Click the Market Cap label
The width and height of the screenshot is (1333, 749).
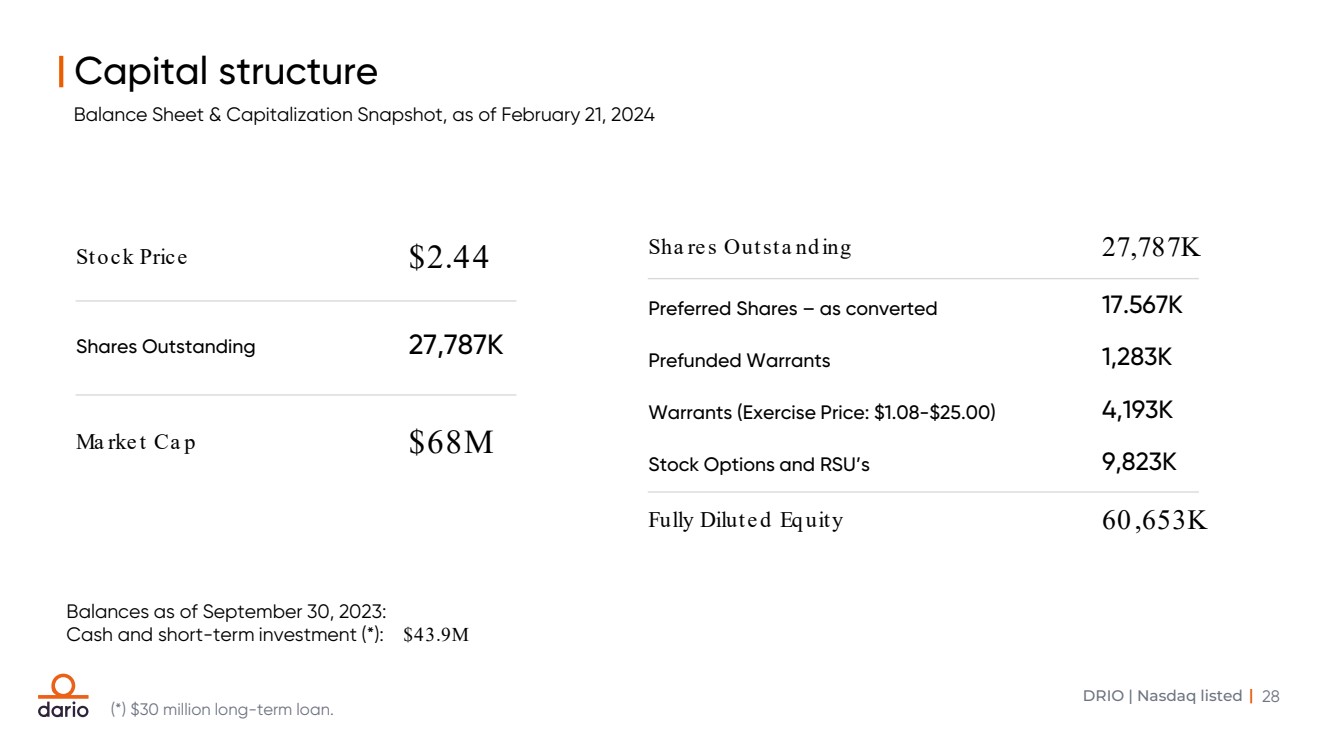[136, 443]
